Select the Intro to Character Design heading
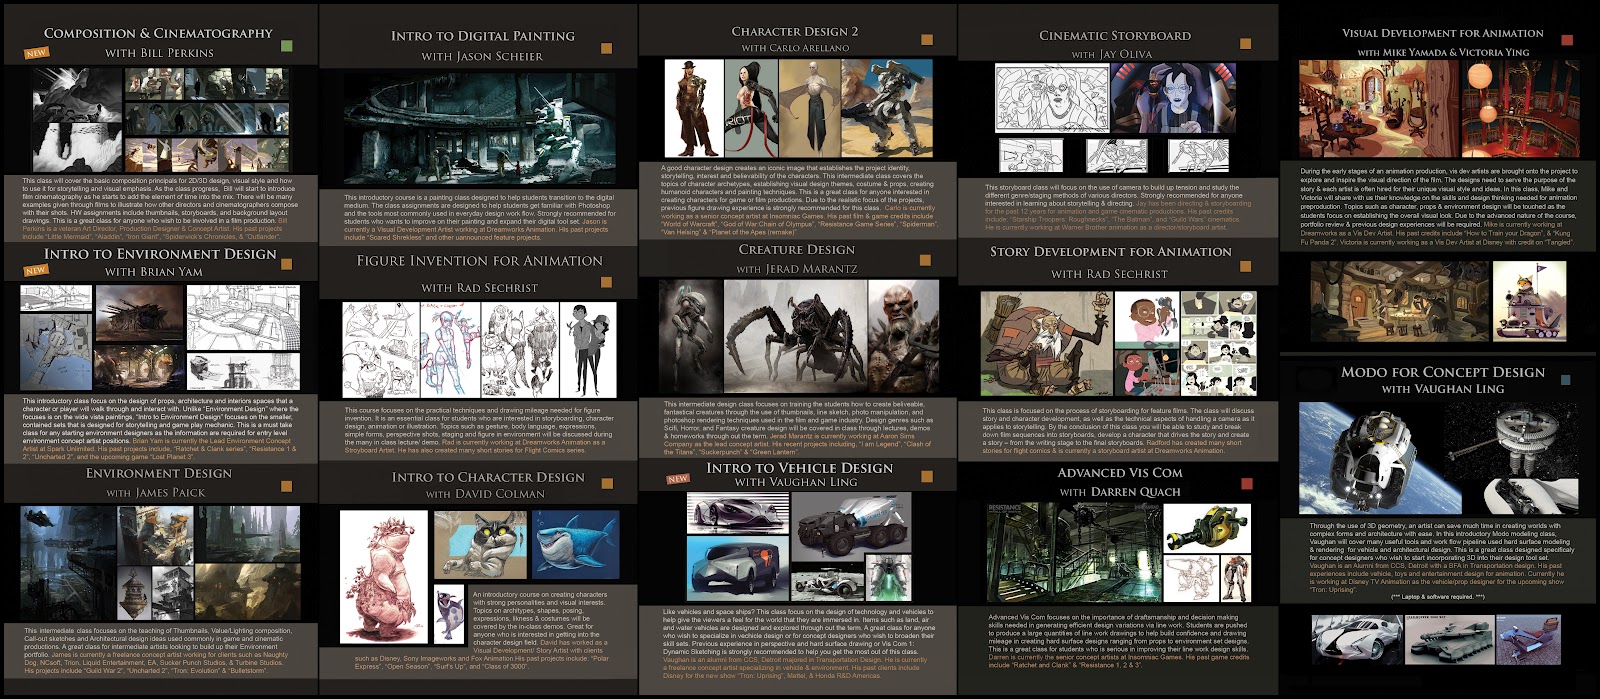 click(488, 478)
